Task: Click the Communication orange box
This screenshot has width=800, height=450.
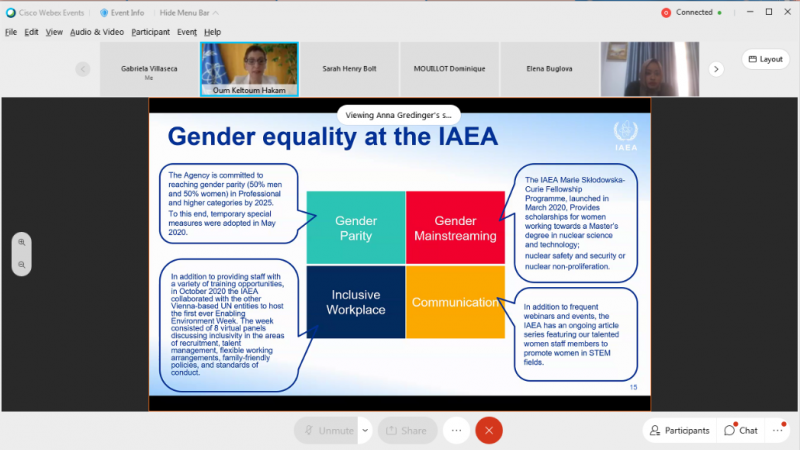Action: (455, 302)
